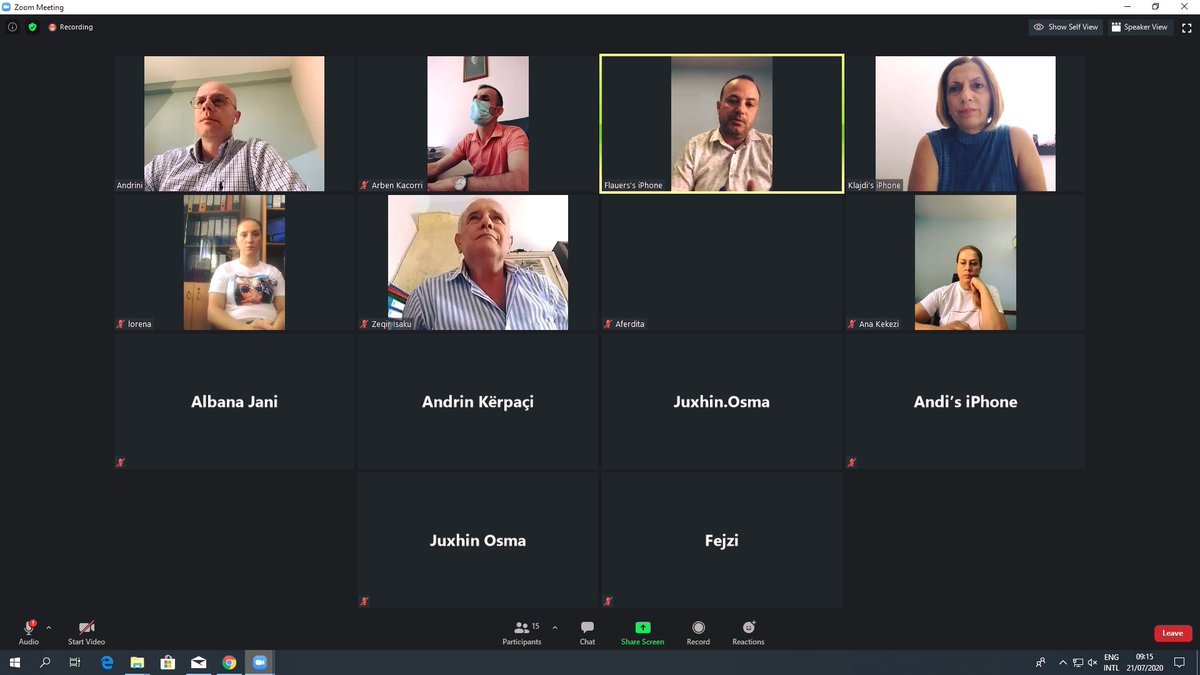The width and height of the screenshot is (1200, 675).
Task: Open the ENG INTL language switcher
Action: [x=1112, y=662]
